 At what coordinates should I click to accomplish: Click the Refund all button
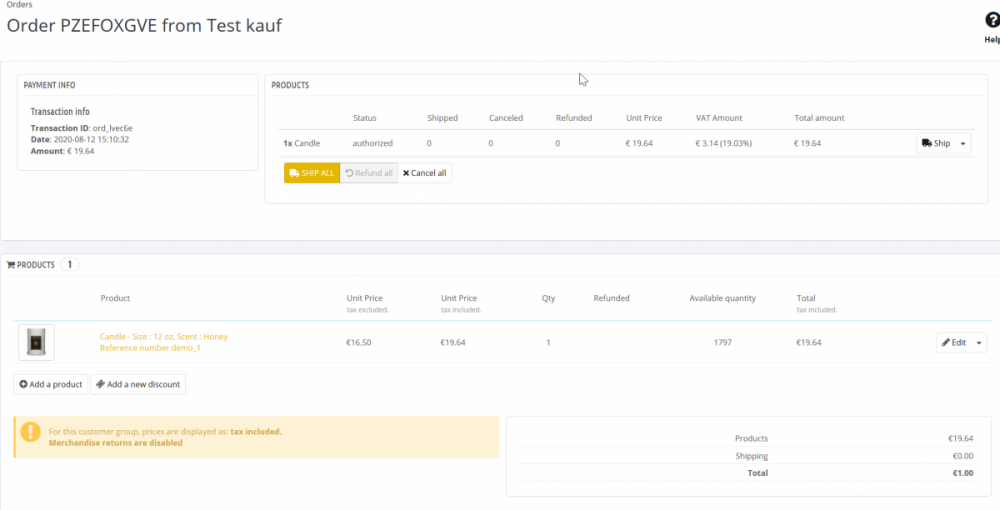pyautogui.click(x=368, y=173)
